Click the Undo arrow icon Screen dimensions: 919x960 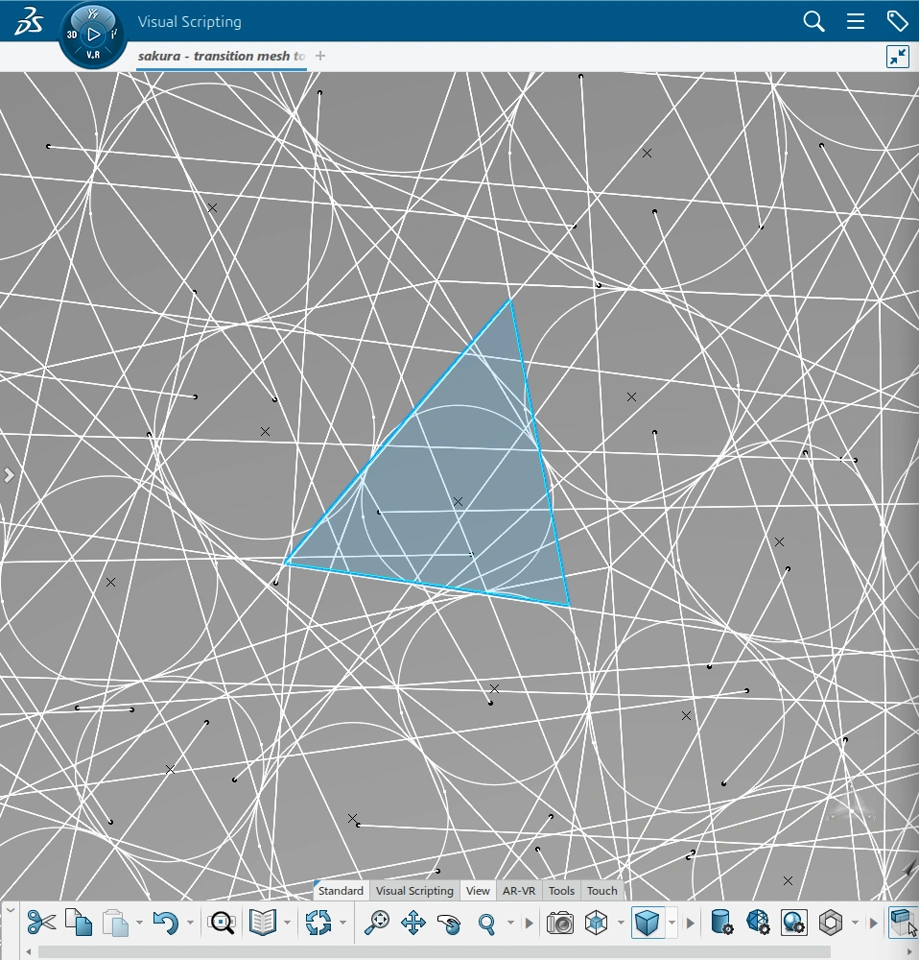[x=165, y=922]
